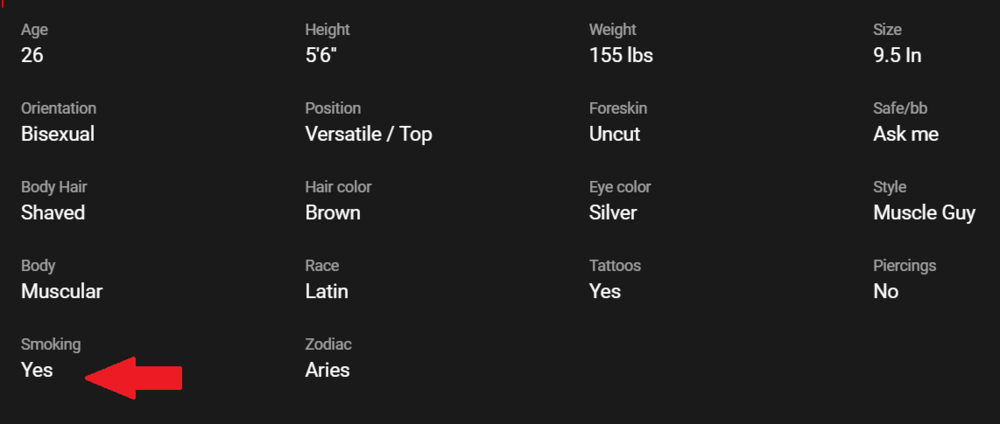Screen dimensions: 1000x424
Task: Click the Smoking field label
Action: tap(51, 344)
